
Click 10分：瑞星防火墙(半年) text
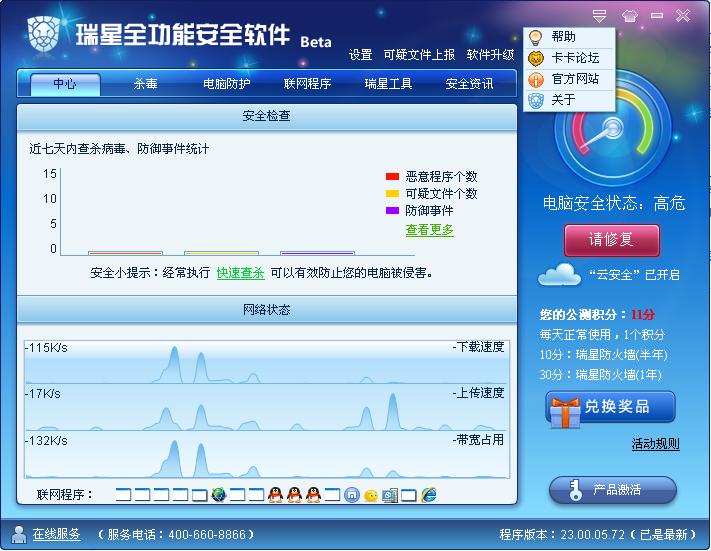[603, 355]
